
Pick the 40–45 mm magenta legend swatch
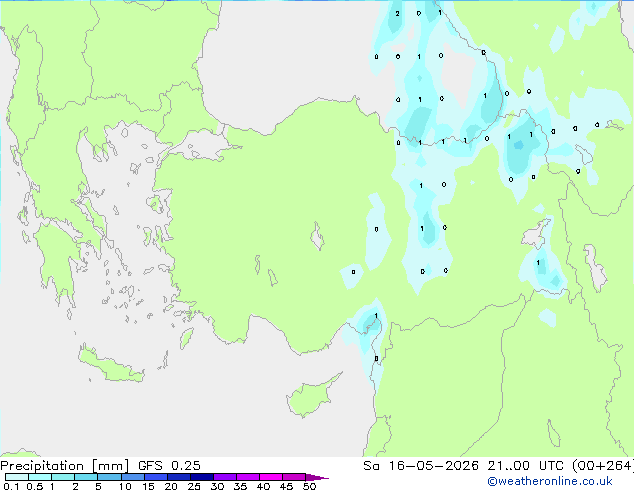(271, 477)
